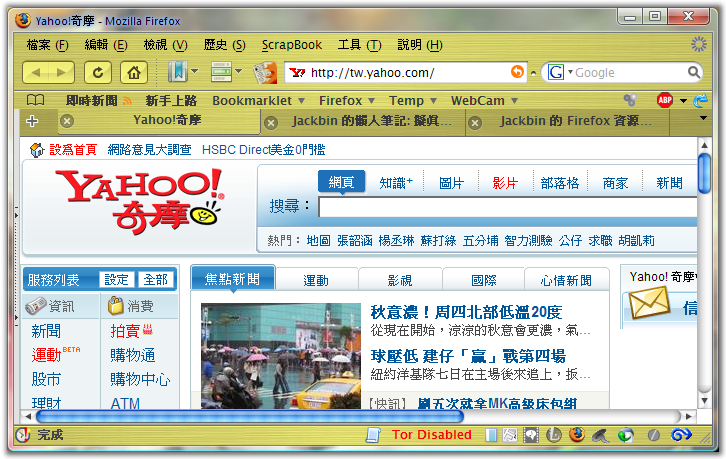Expand the Firefox bookmarks folder

346,101
